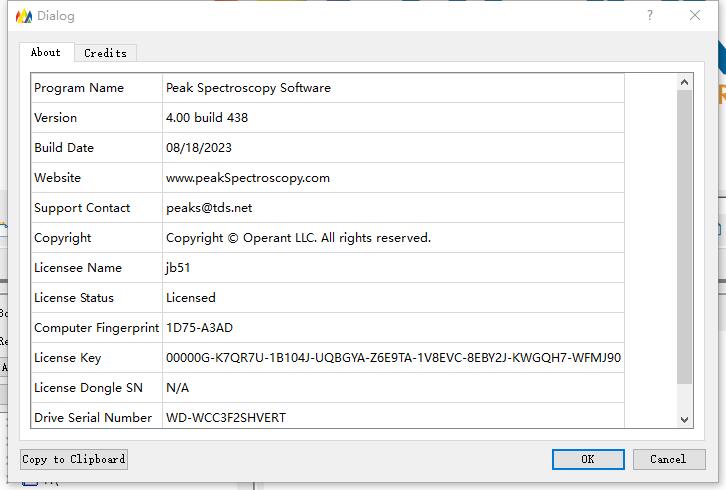The height and width of the screenshot is (490, 726).
Task: Switch to the Credits tab
Action: point(106,53)
